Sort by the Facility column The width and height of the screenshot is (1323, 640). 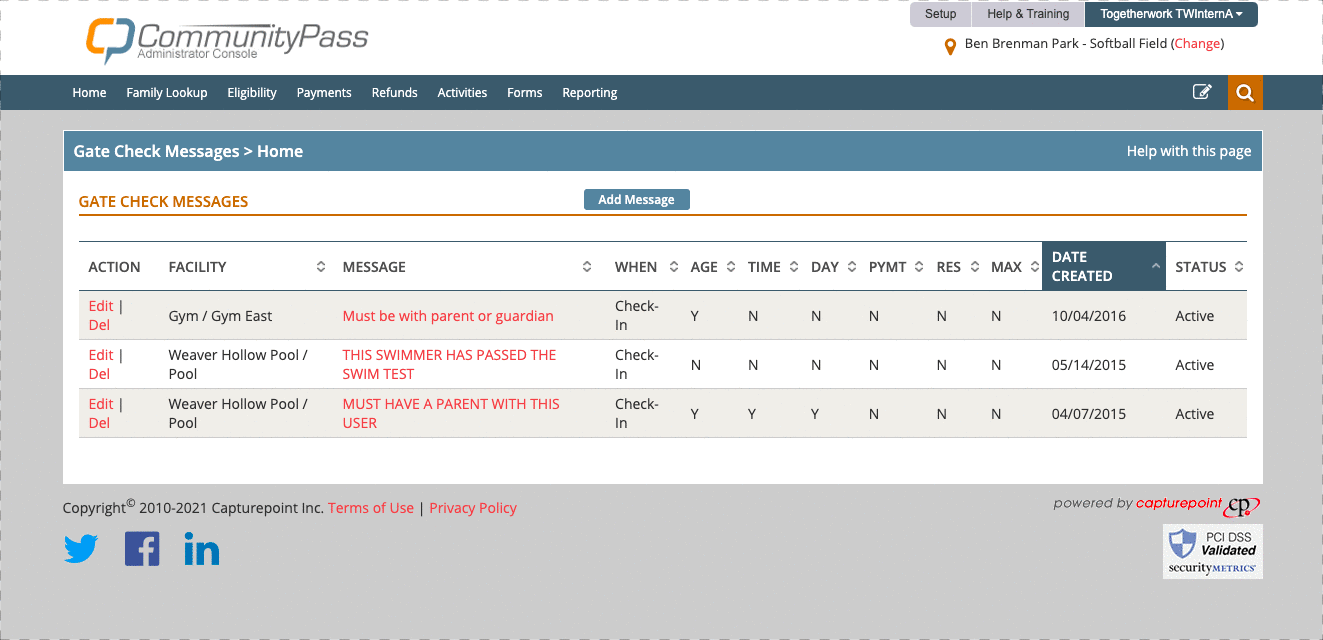pos(247,267)
